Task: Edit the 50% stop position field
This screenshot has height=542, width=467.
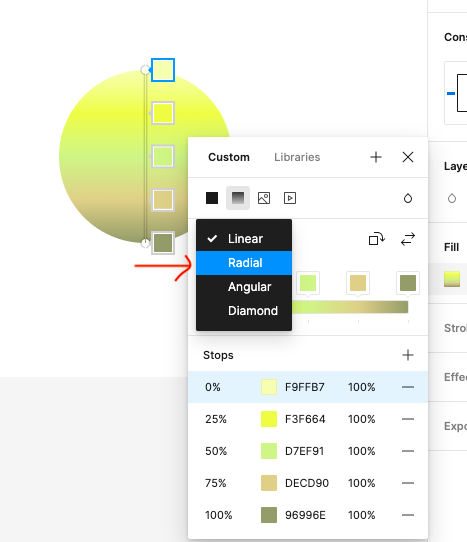Action: (x=216, y=451)
